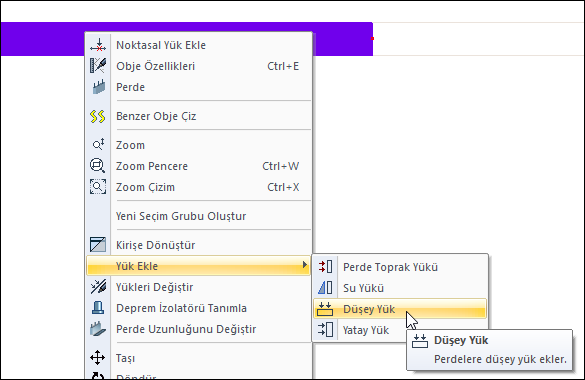Select the Obje Özellikleri icon

click(98, 66)
